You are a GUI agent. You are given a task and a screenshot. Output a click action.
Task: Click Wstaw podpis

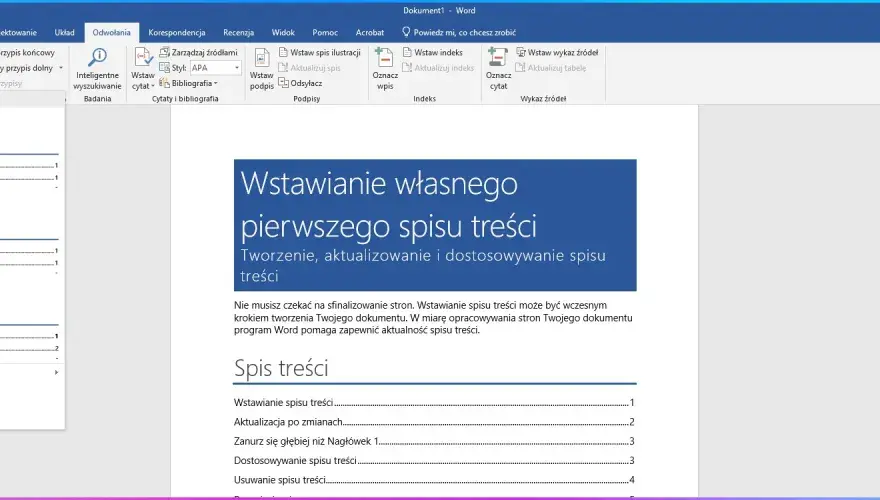pos(262,68)
